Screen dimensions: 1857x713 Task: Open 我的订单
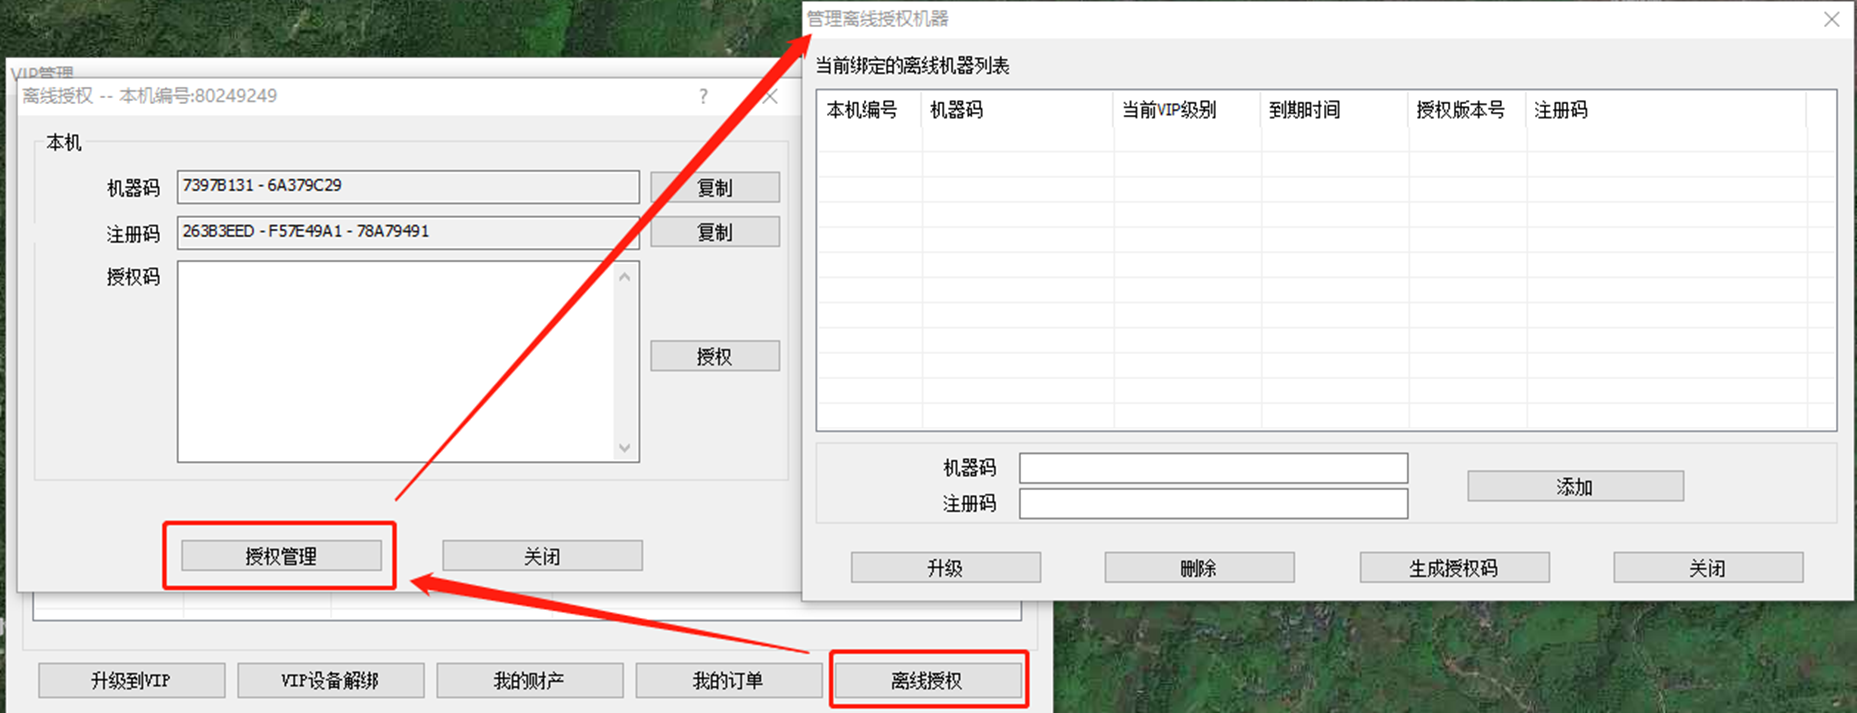[728, 681]
